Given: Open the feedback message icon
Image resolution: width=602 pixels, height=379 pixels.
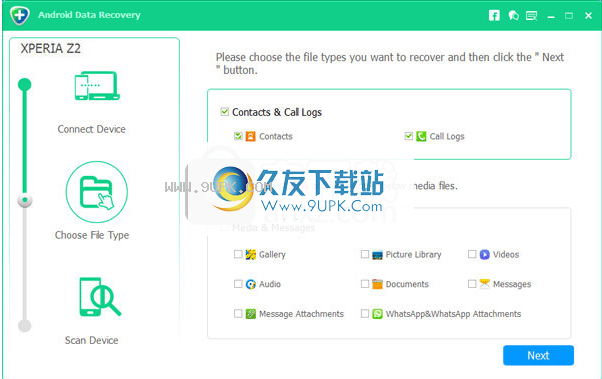Looking at the screenshot, I should (531, 16).
